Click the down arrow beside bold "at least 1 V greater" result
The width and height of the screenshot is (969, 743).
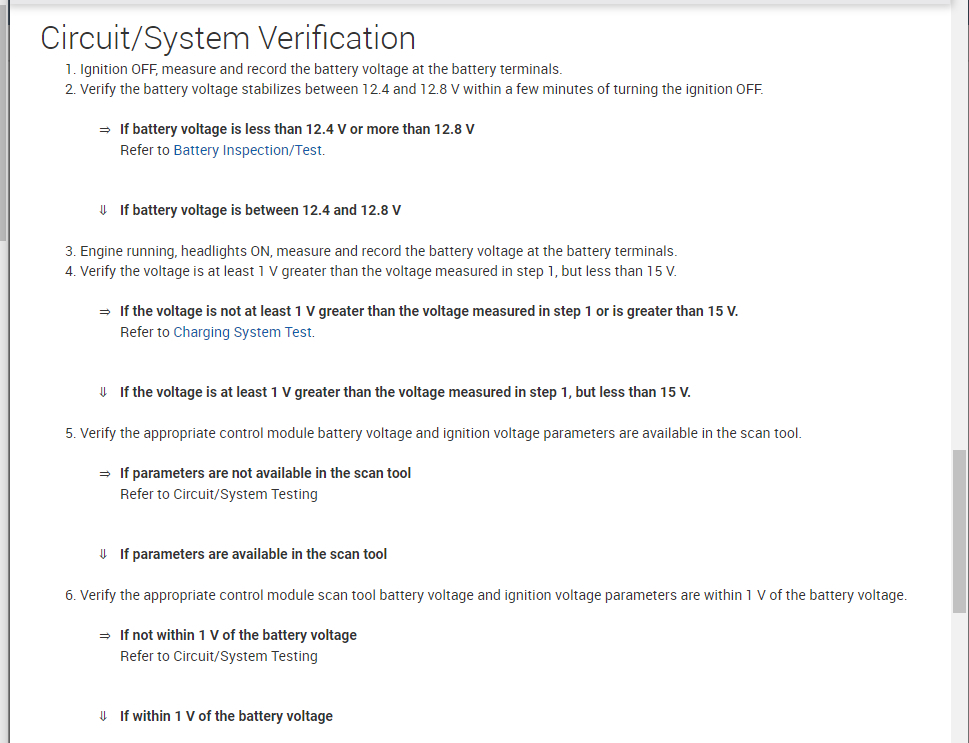click(x=103, y=392)
